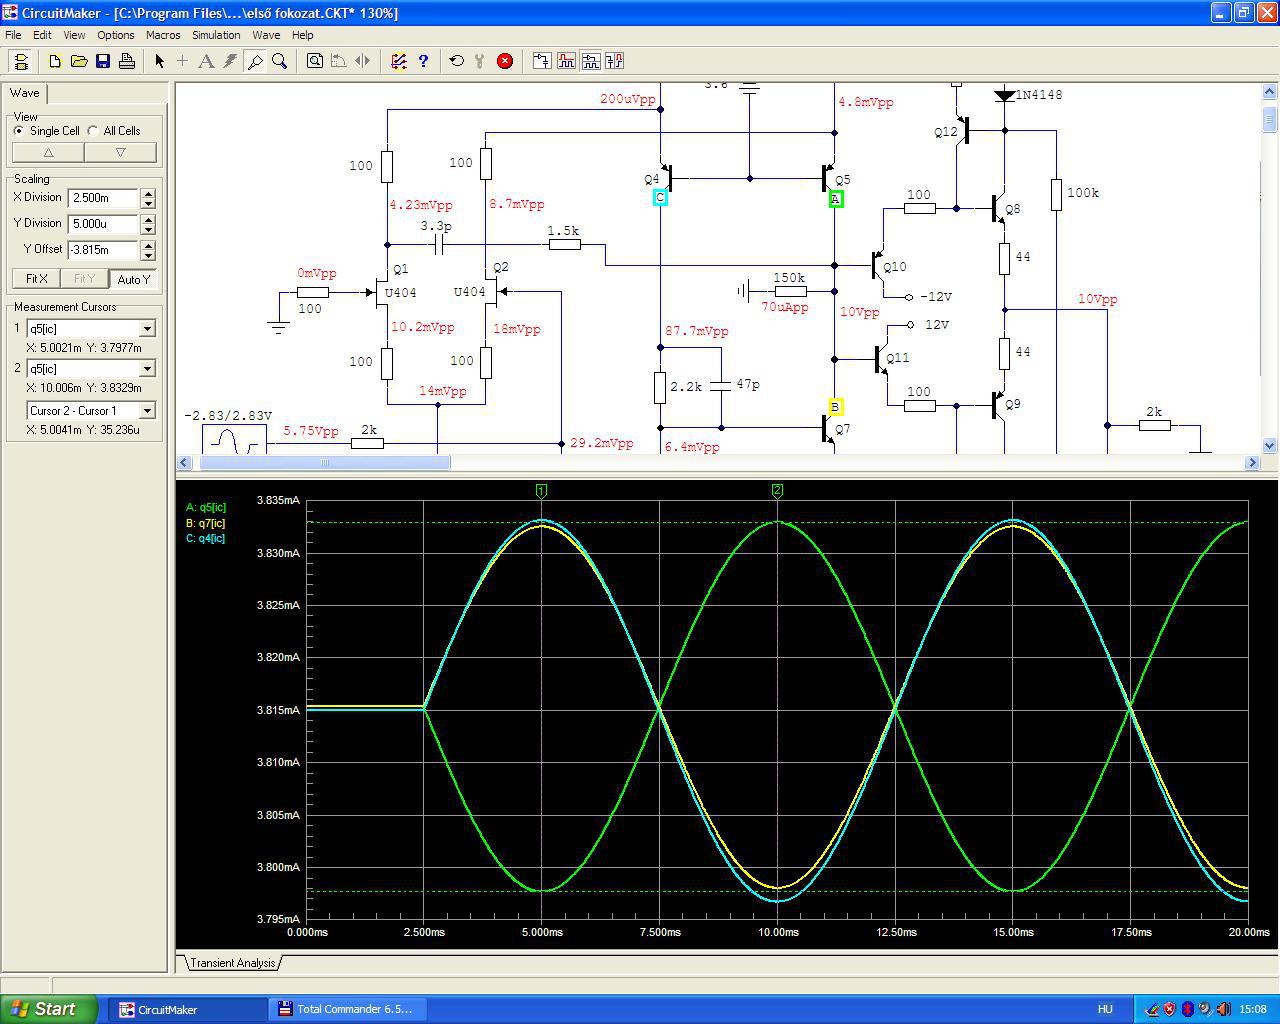Click the New document icon
This screenshot has height=1024, width=1280.
55,61
